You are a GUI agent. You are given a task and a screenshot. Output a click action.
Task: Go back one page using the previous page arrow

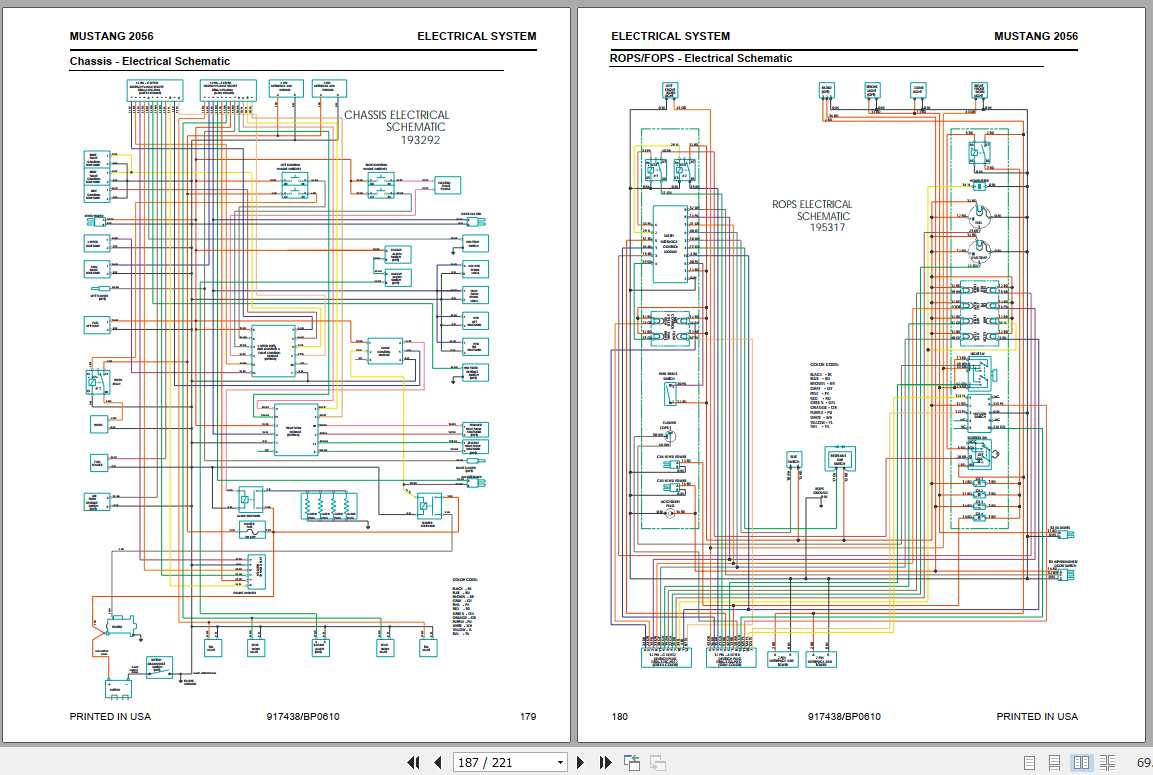(x=439, y=762)
